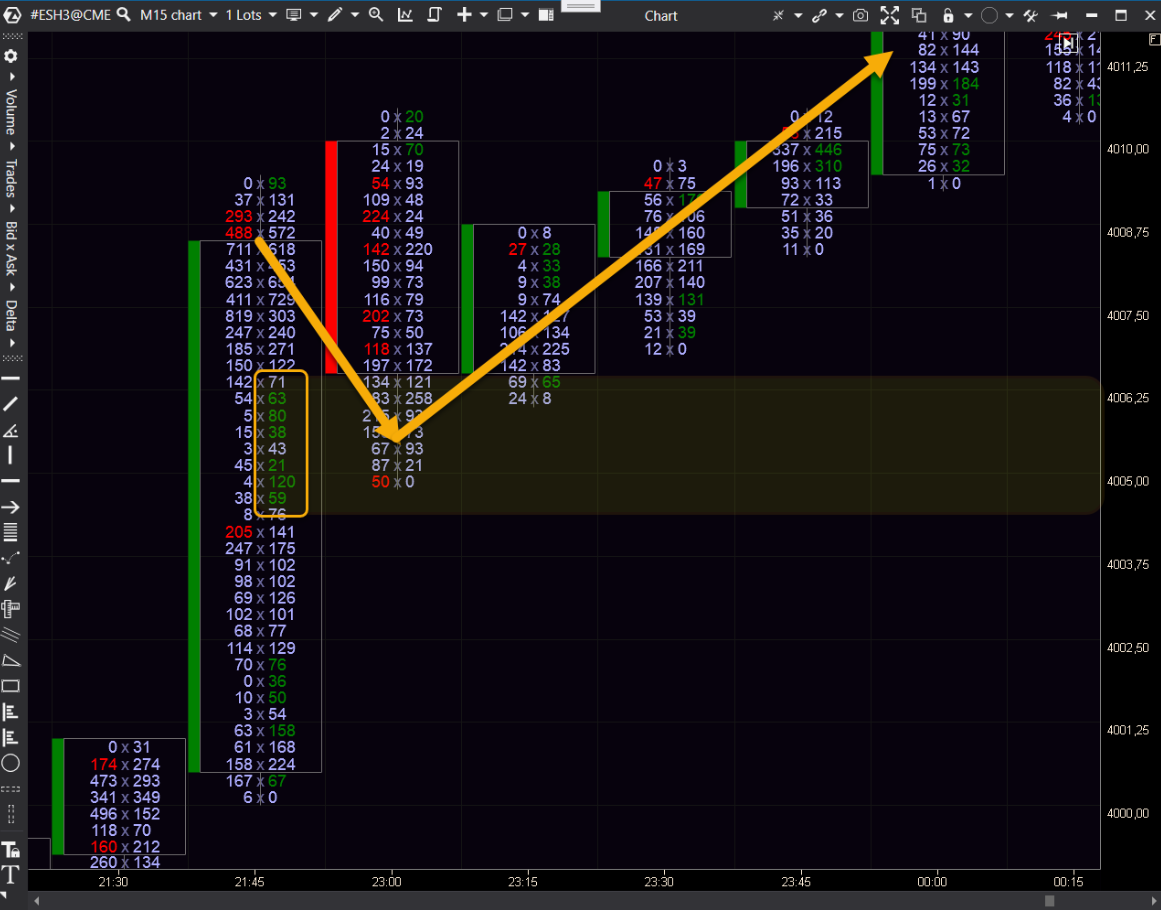Open the gear settings in left sidebar
1161x910 pixels.
[x=11, y=56]
